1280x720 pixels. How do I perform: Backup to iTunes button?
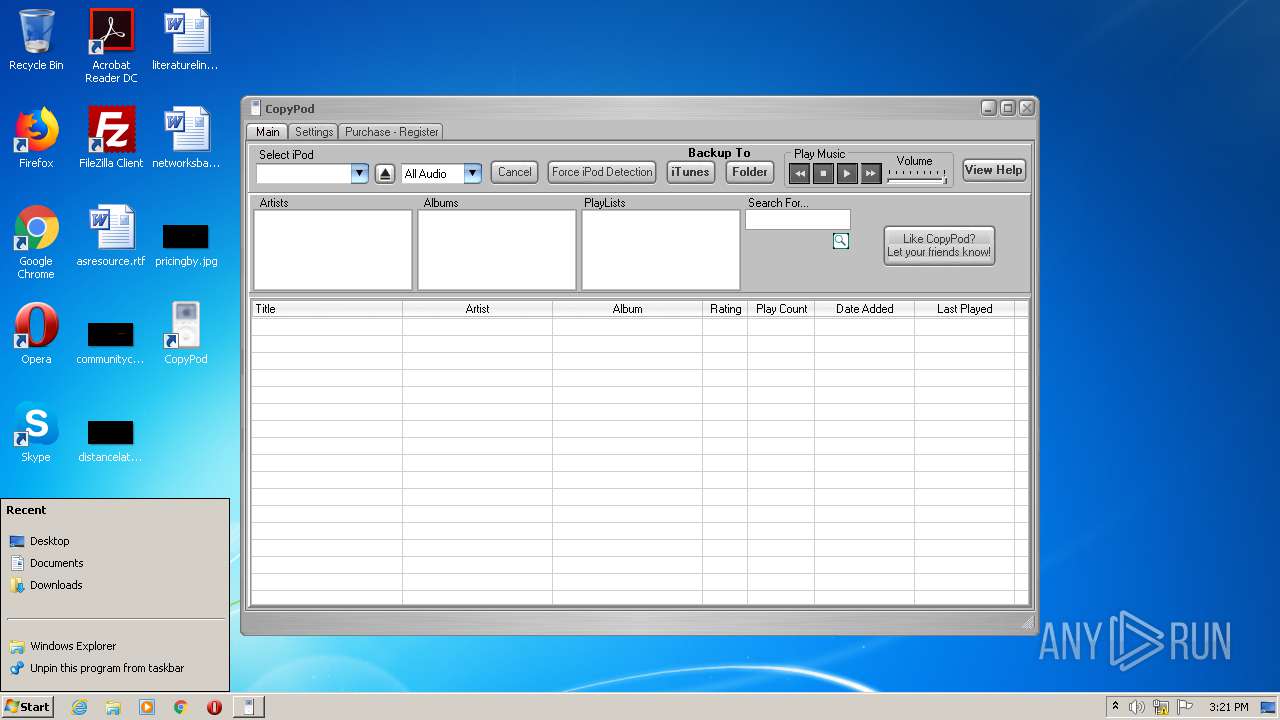[x=690, y=172]
